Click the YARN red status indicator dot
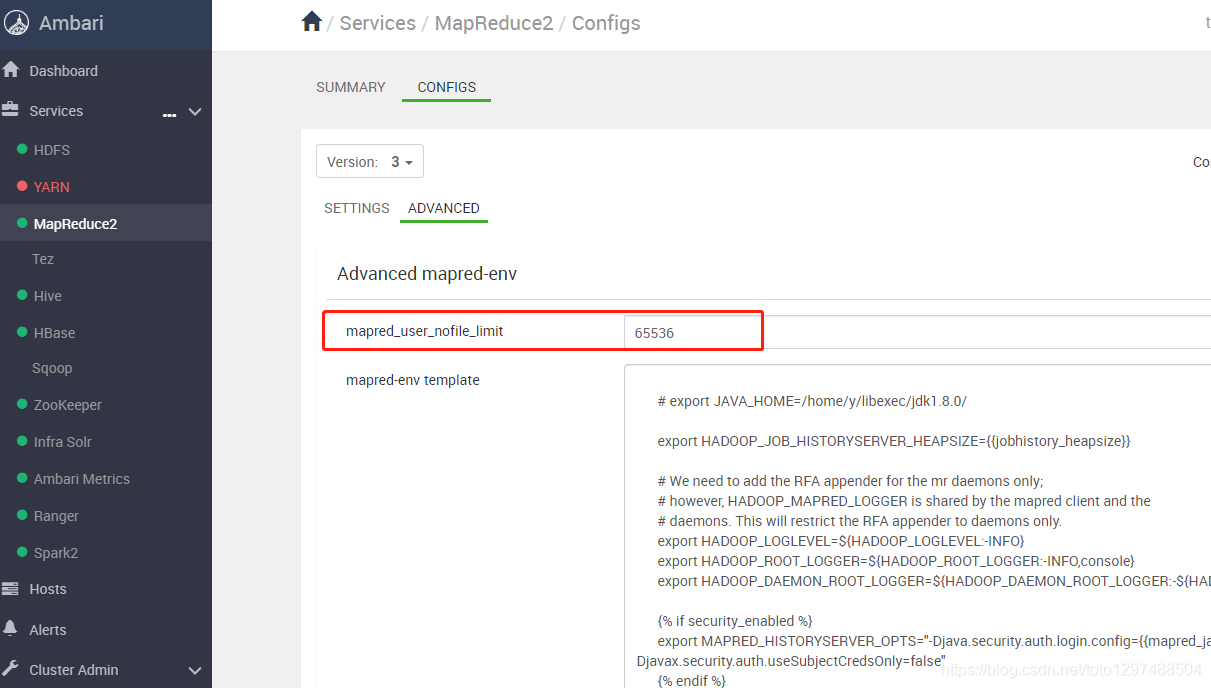 tap(22, 186)
